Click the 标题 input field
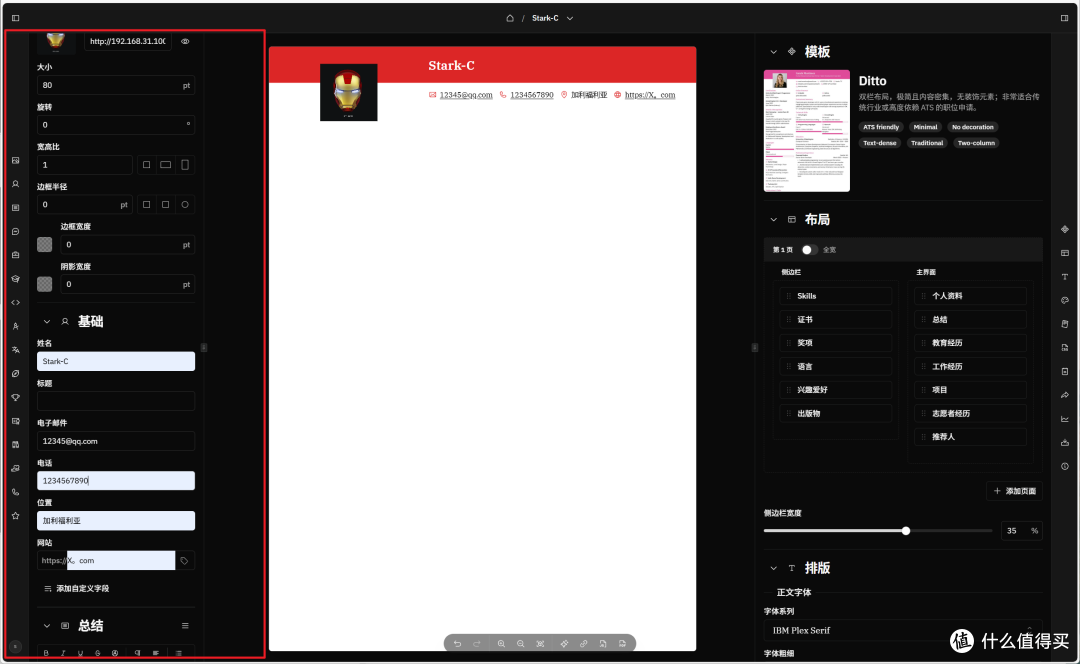The height and width of the screenshot is (664, 1080). (x=116, y=401)
